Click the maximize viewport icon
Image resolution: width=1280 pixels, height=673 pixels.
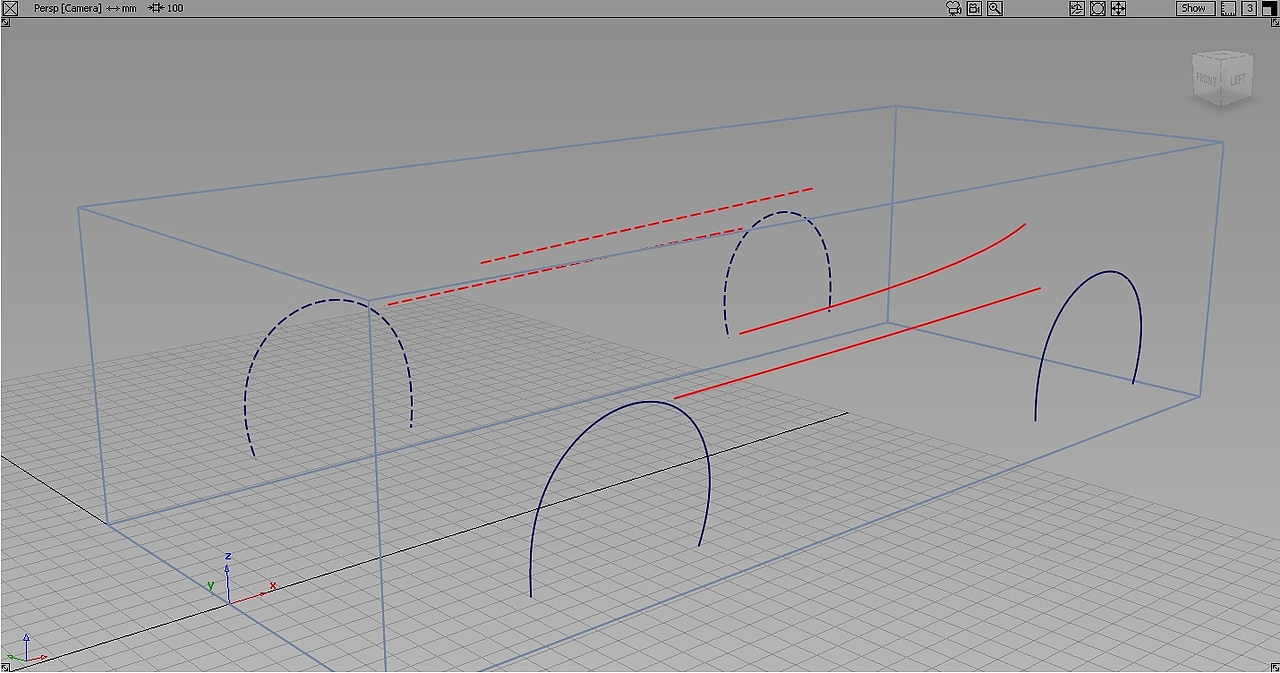(x=1269, y=8)
